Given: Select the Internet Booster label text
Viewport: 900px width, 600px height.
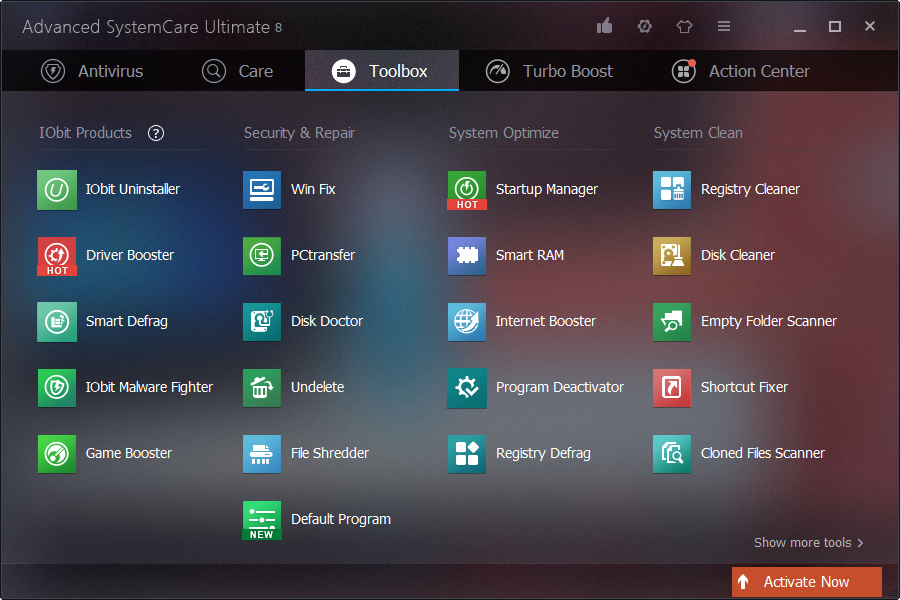Looking at the screenshot, I should click(x=546, y=322).
